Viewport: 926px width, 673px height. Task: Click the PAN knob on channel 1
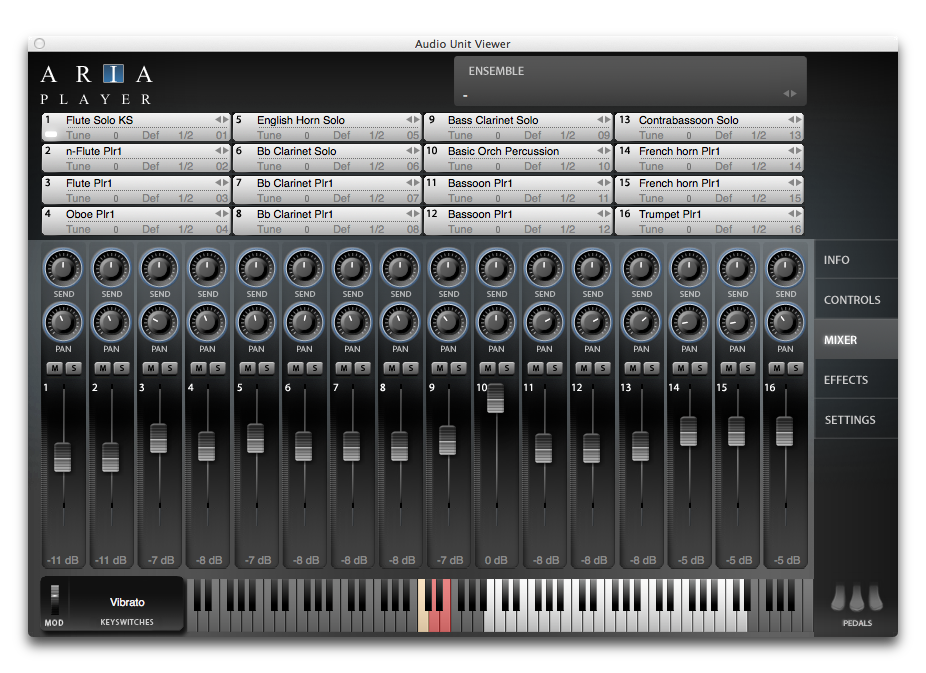click(63, 322)
